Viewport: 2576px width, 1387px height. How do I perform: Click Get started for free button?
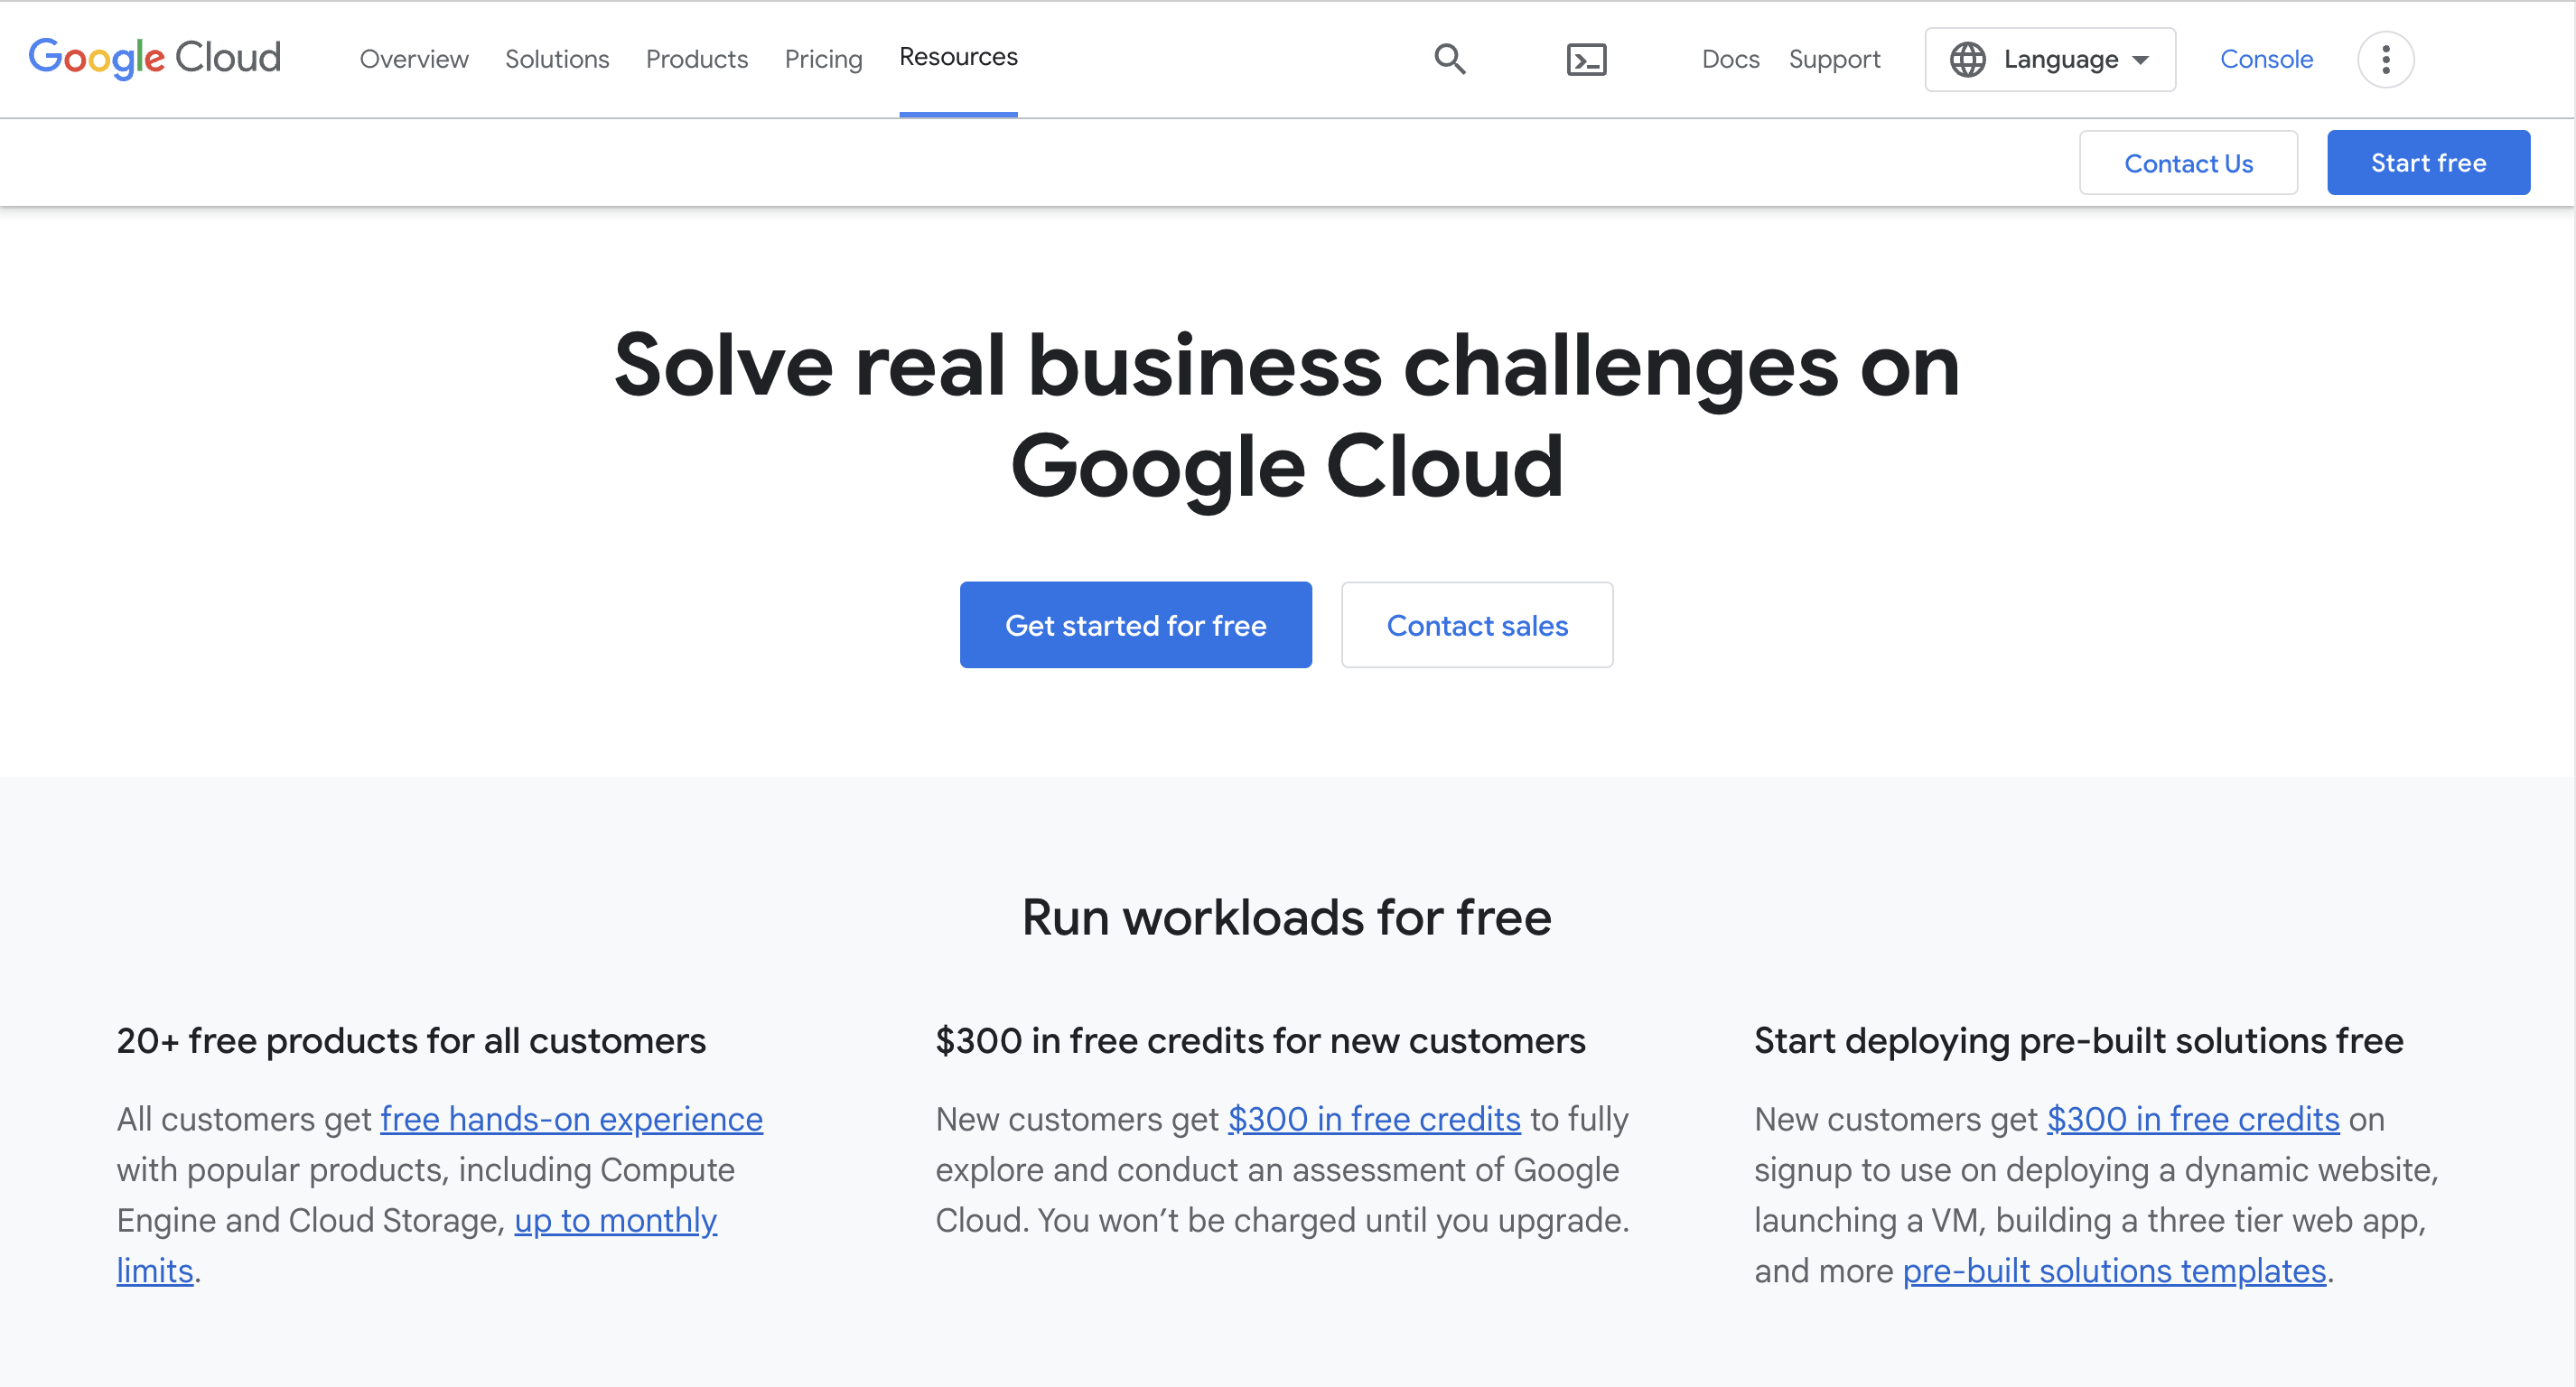(x=1136, y=625)
